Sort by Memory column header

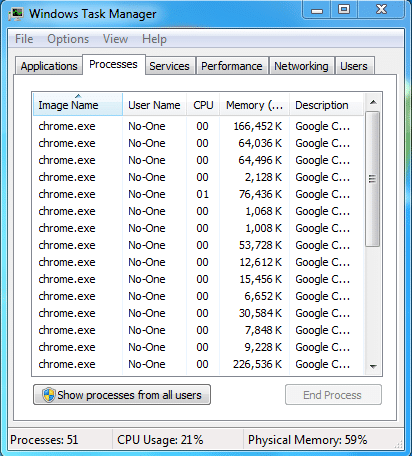tap(254, 105)
